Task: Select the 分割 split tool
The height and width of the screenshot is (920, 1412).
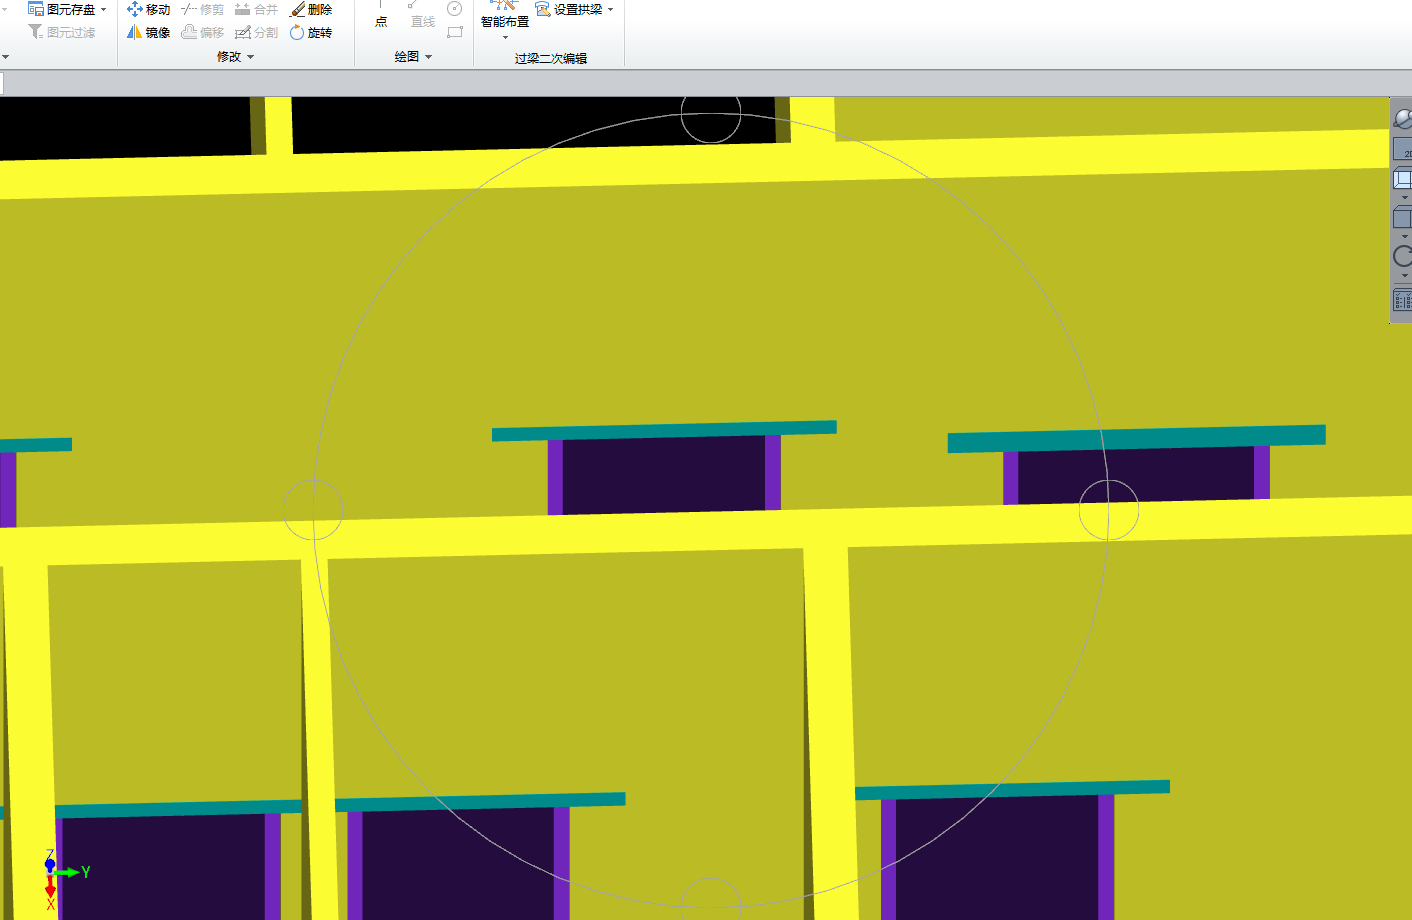Action: tap(257, 32)
